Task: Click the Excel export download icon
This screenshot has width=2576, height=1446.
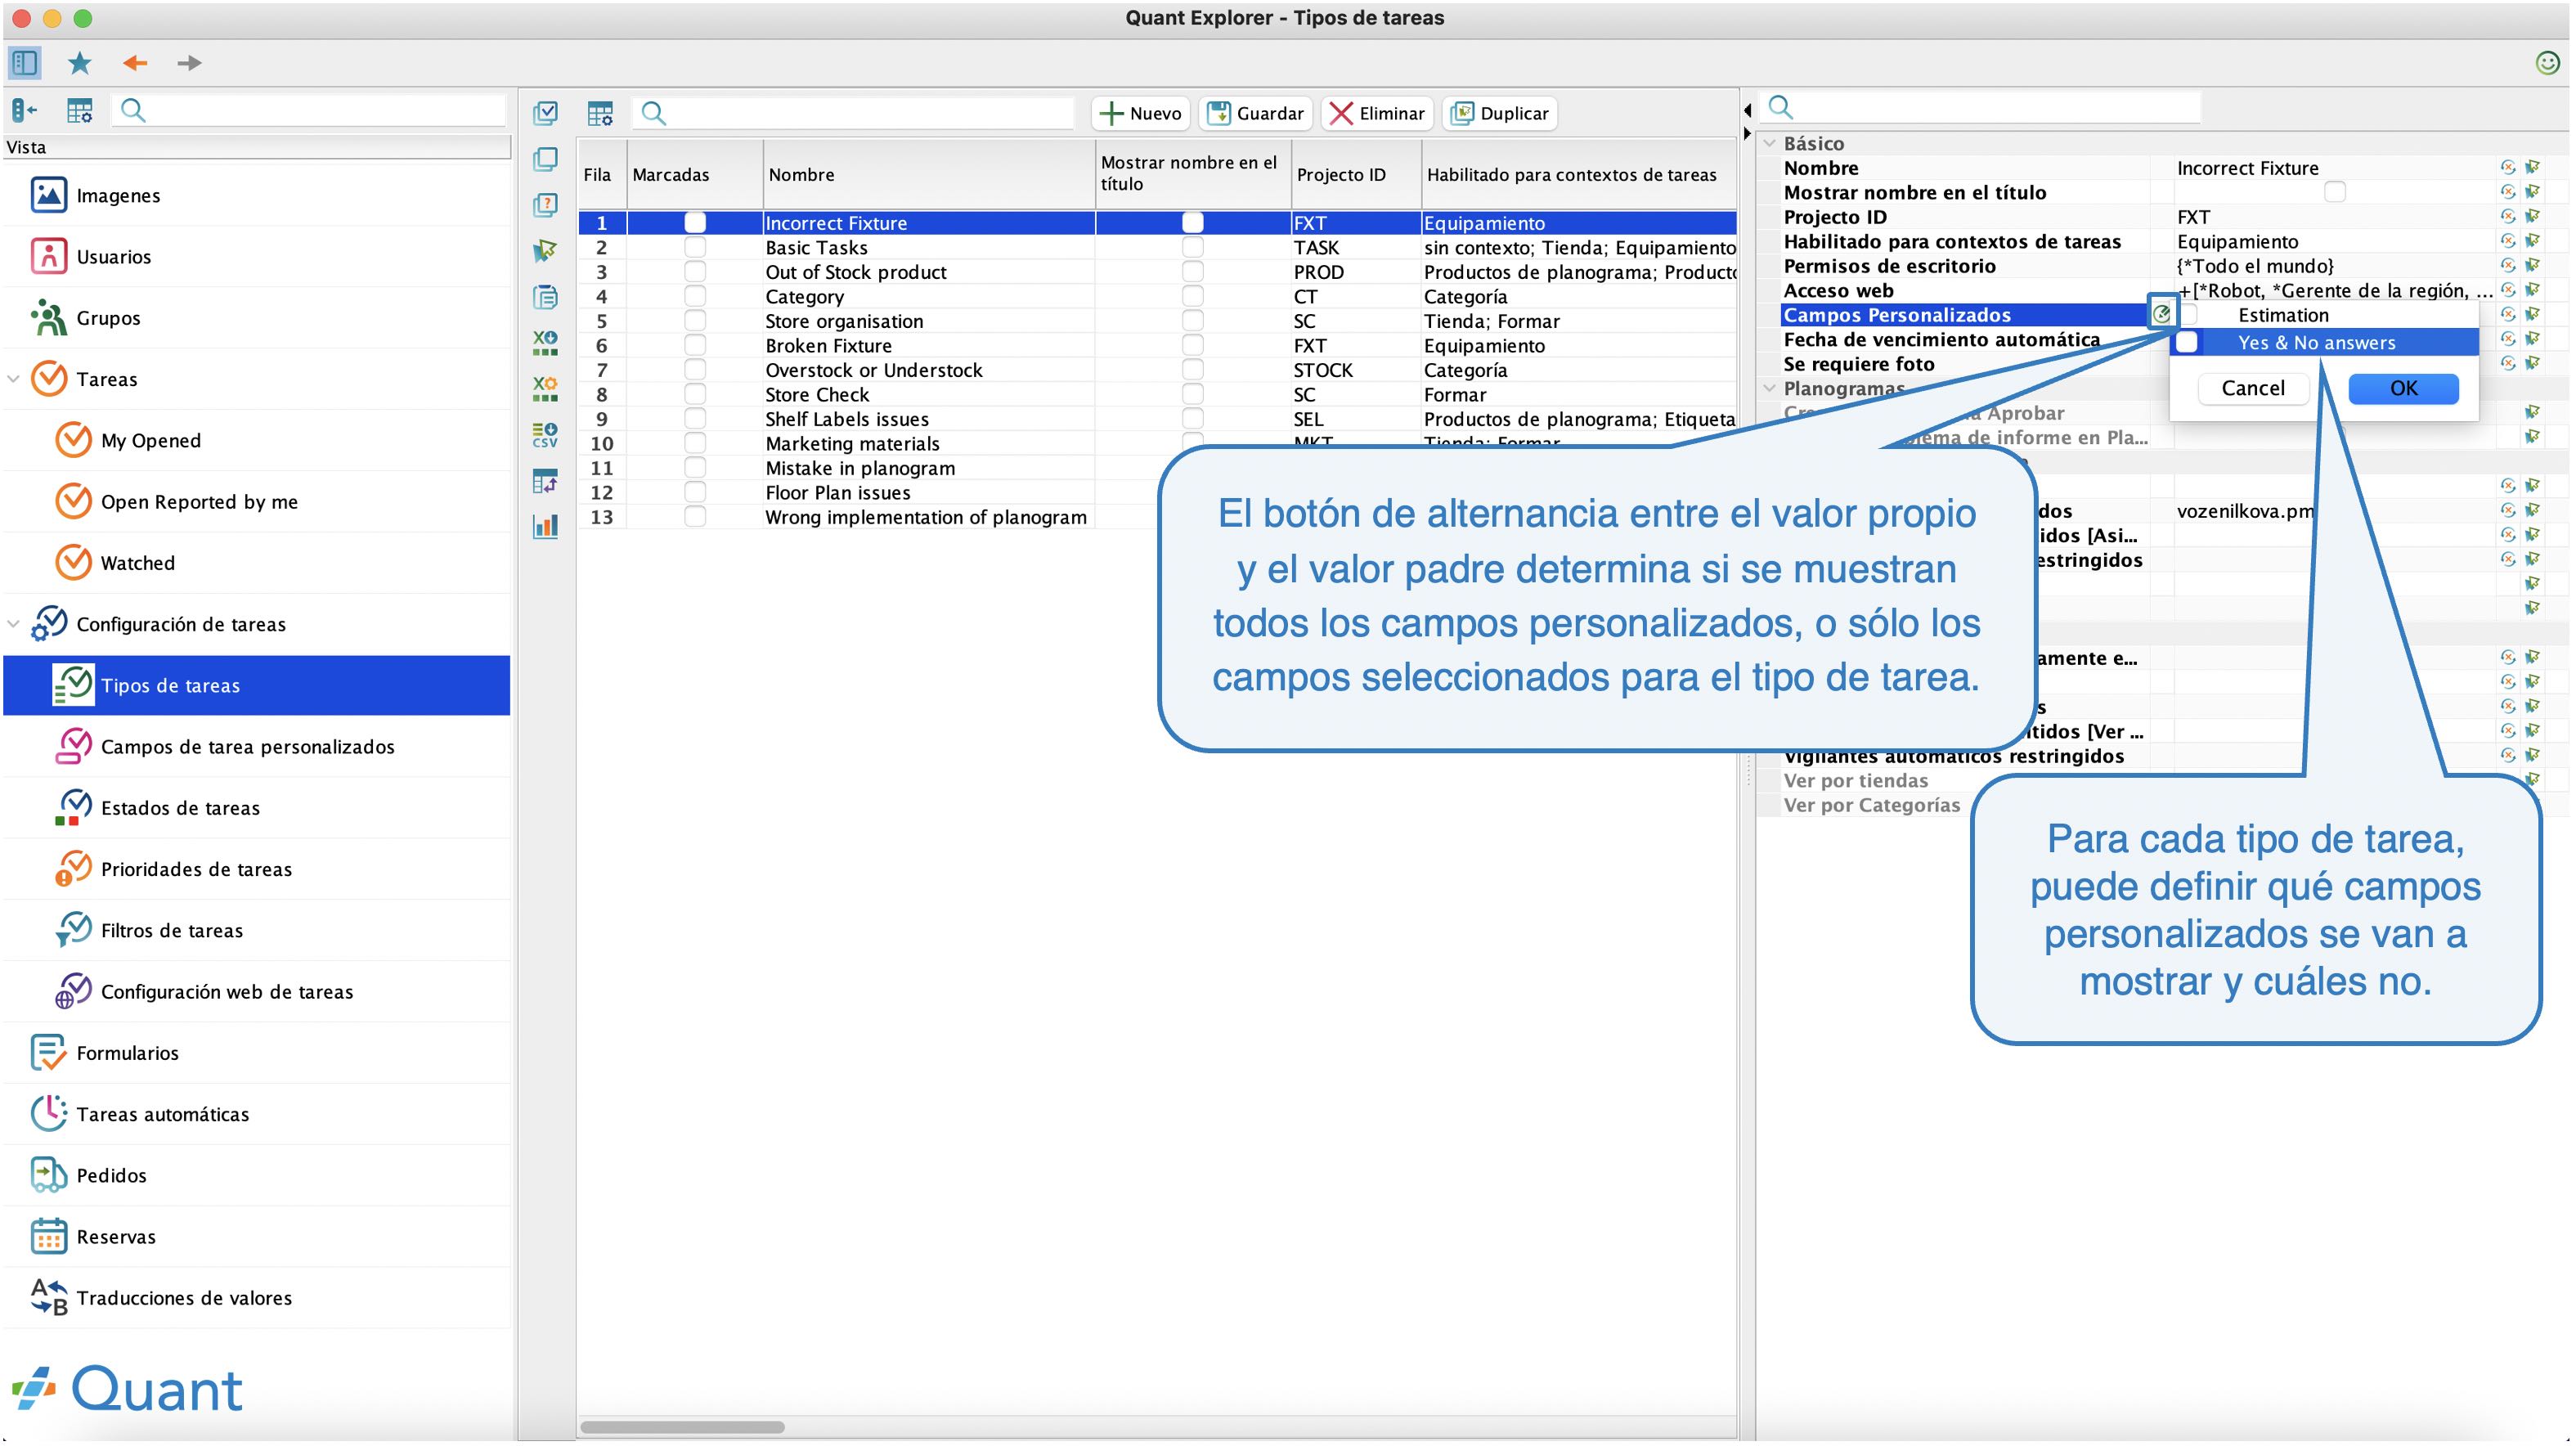Action: [545, 343]
